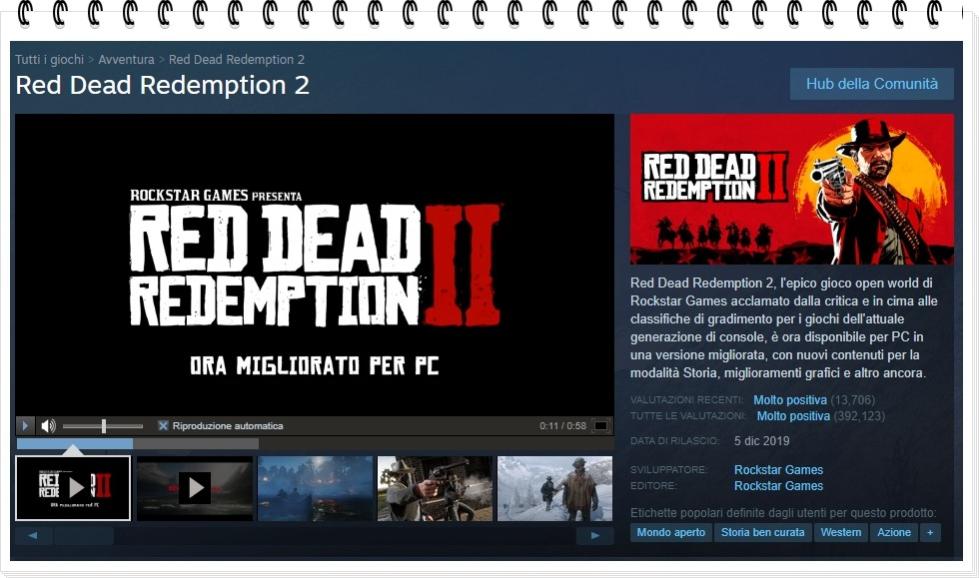View the revolver gunfight screenshot thumbnail
Screen dimensions: 979x578
[435, 488]
